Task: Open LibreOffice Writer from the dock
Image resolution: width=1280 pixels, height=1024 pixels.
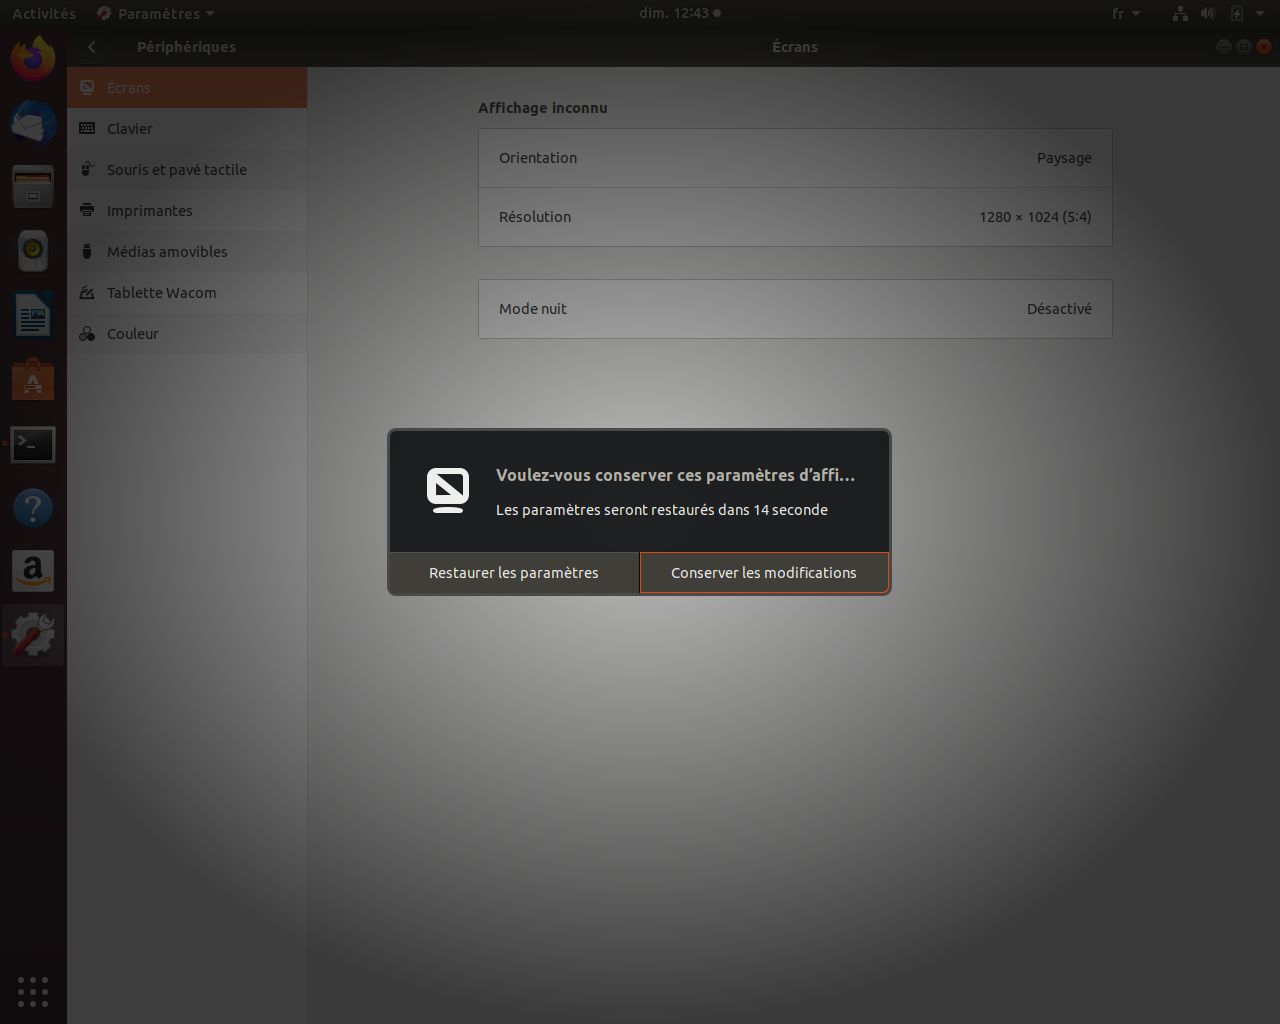Action: point(33,317)
